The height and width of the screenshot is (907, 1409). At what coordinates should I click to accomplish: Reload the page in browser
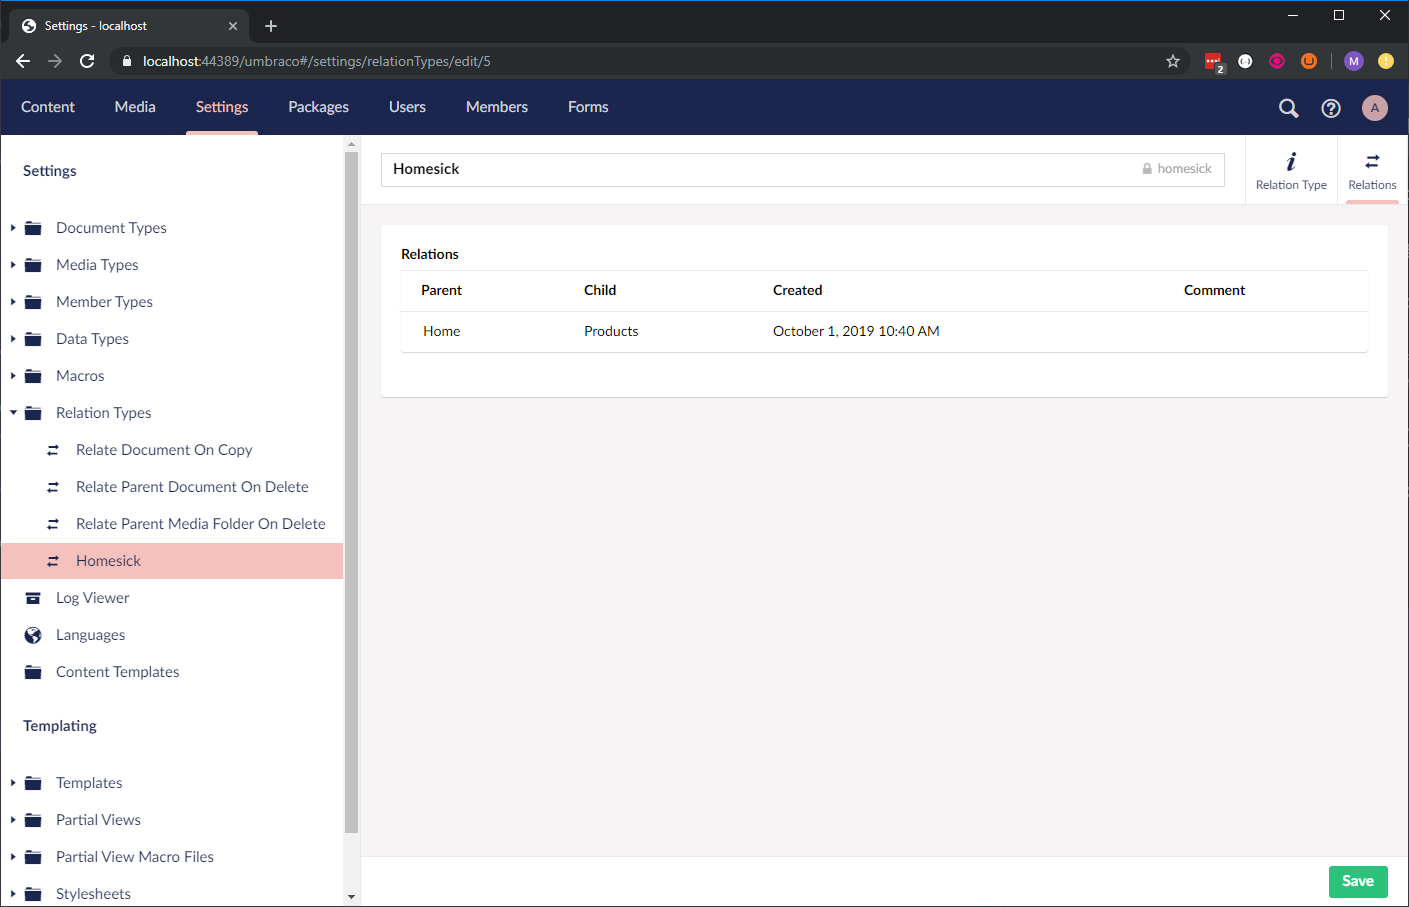[87, 61]
